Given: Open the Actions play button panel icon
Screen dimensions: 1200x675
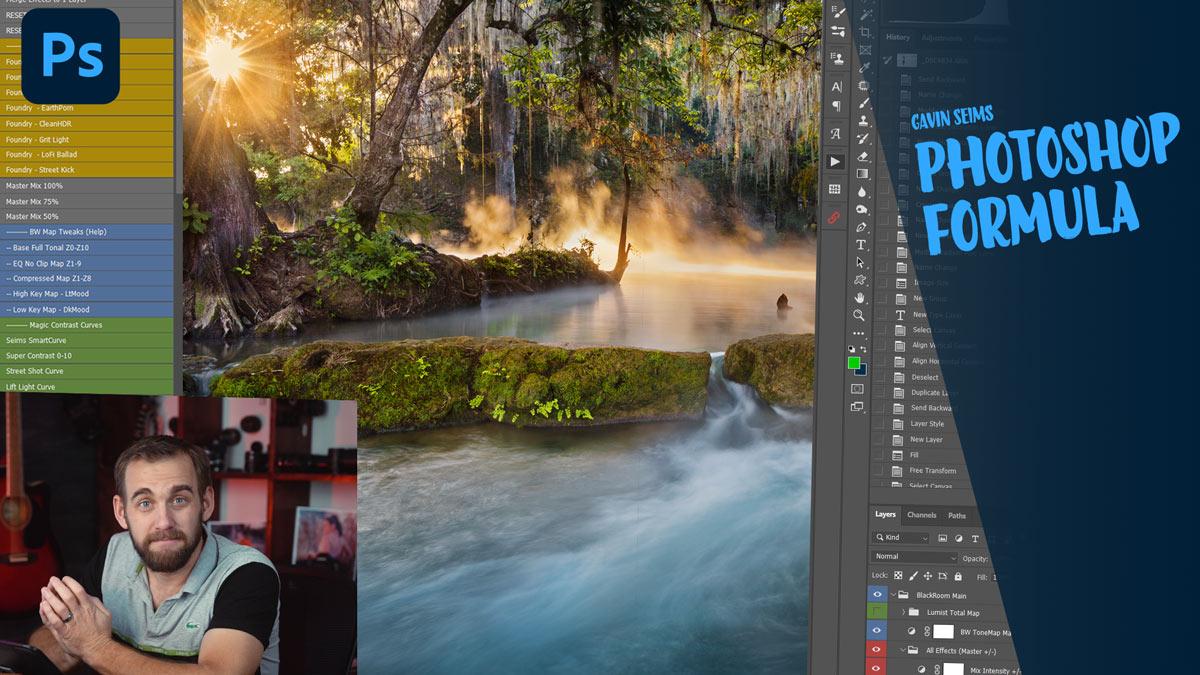Looking at the screenshot, I should point(836,161).
